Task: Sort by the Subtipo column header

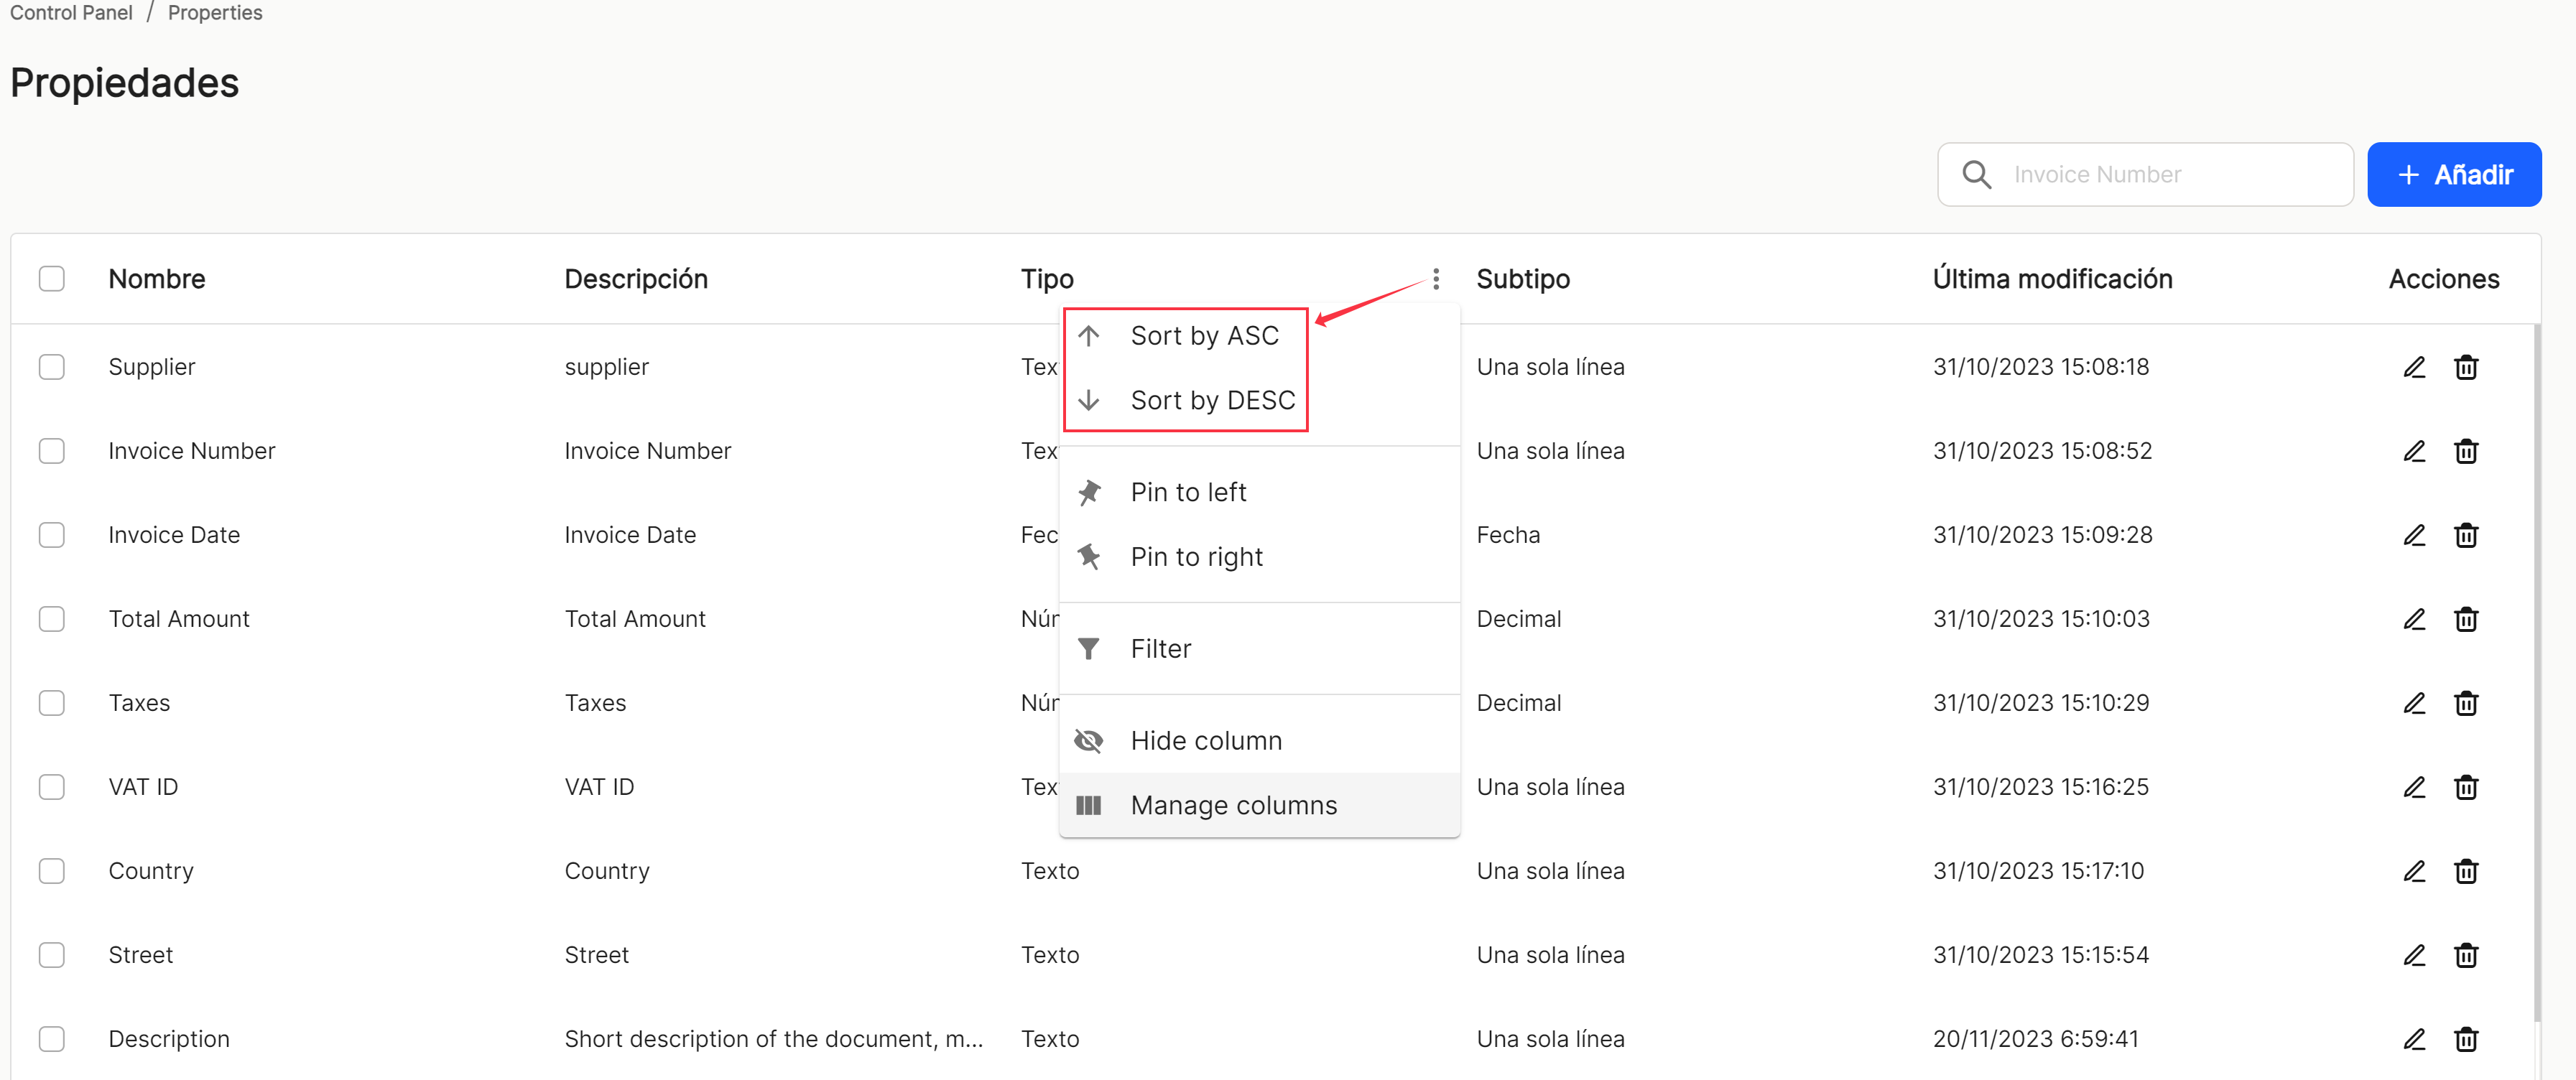Action: point(1523,279)
